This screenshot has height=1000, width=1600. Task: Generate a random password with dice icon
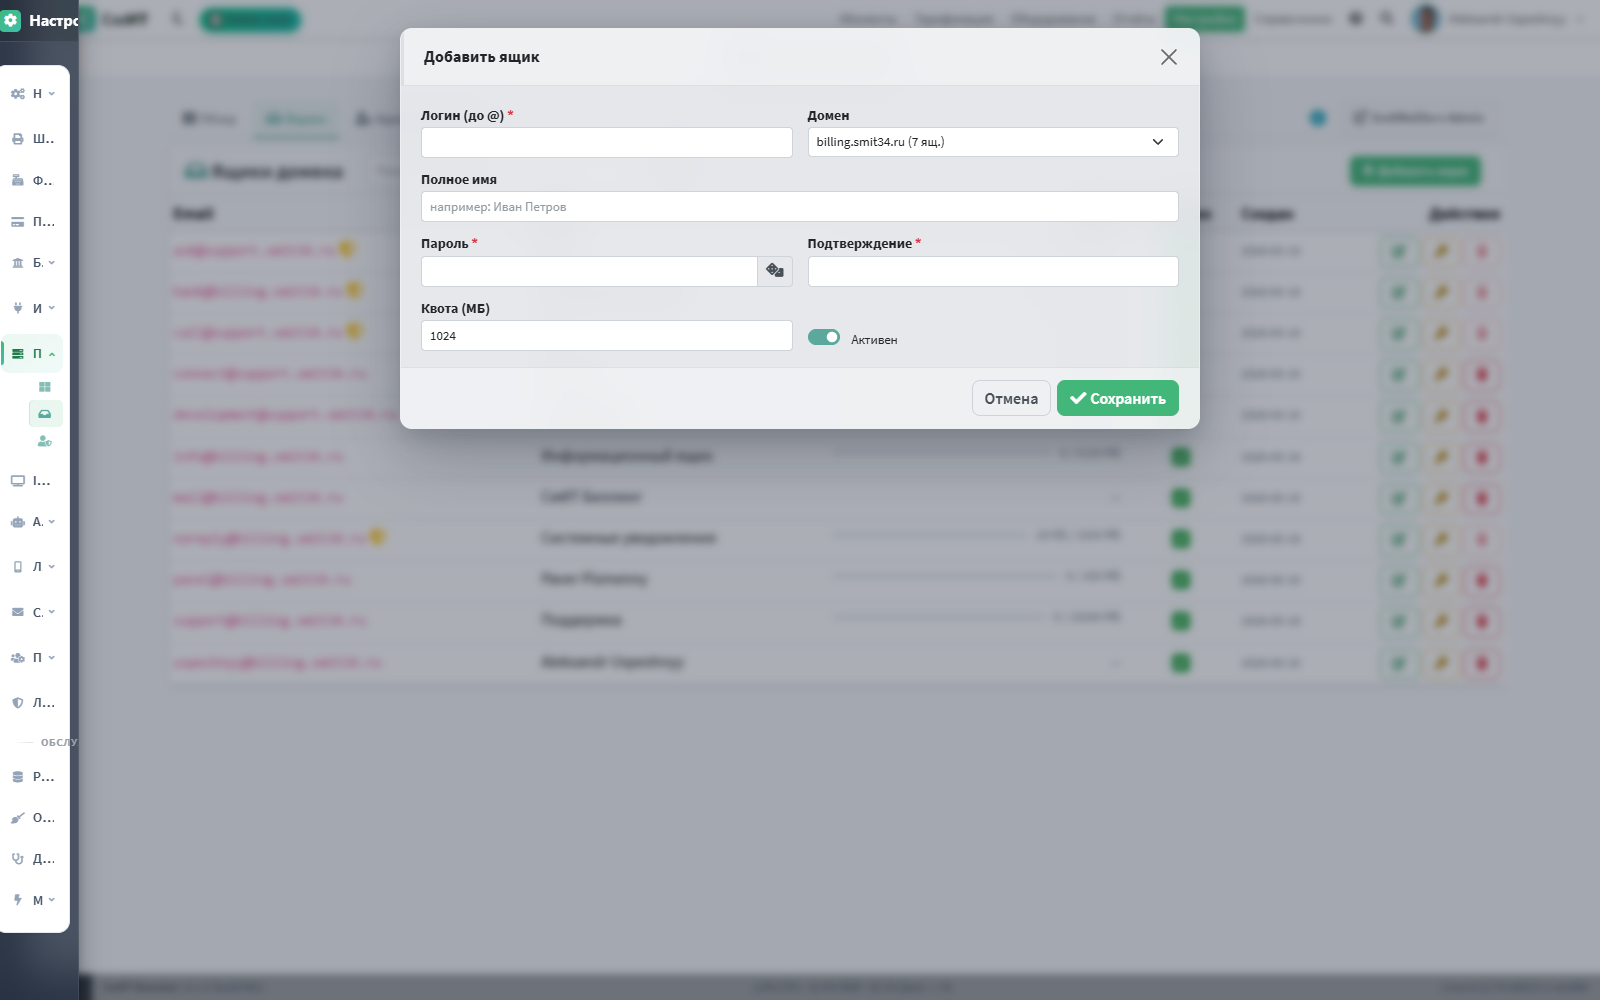[775, 271]
